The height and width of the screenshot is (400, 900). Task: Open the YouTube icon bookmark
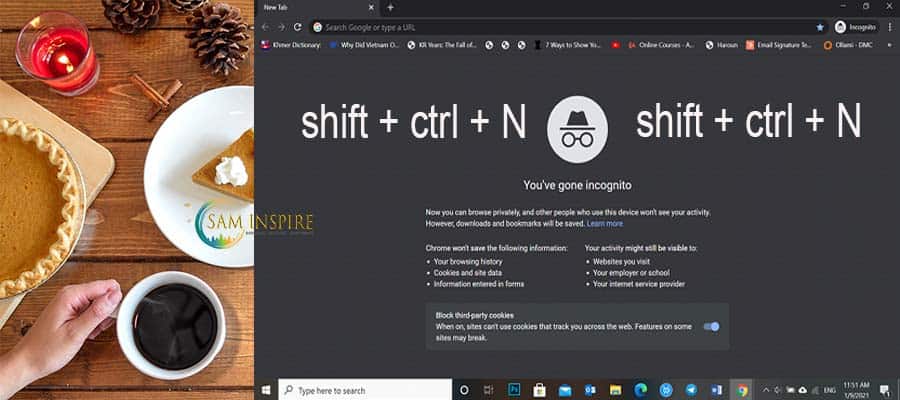pos(616,45)
